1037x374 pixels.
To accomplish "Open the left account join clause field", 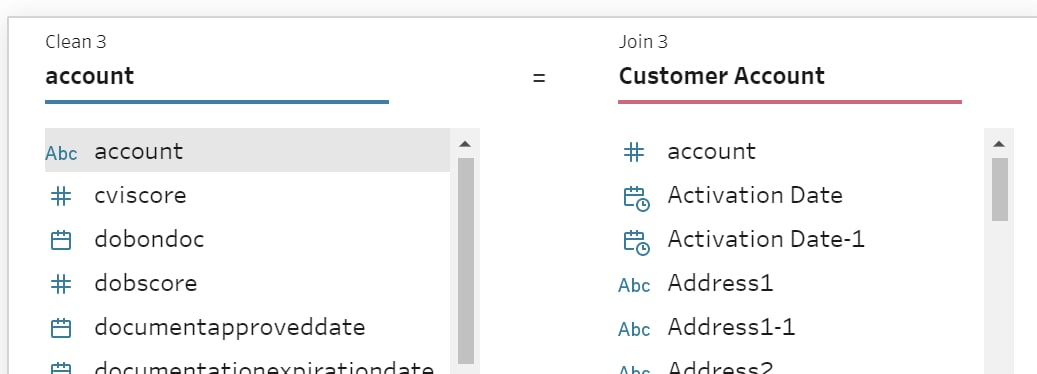I will pos(217,77).
